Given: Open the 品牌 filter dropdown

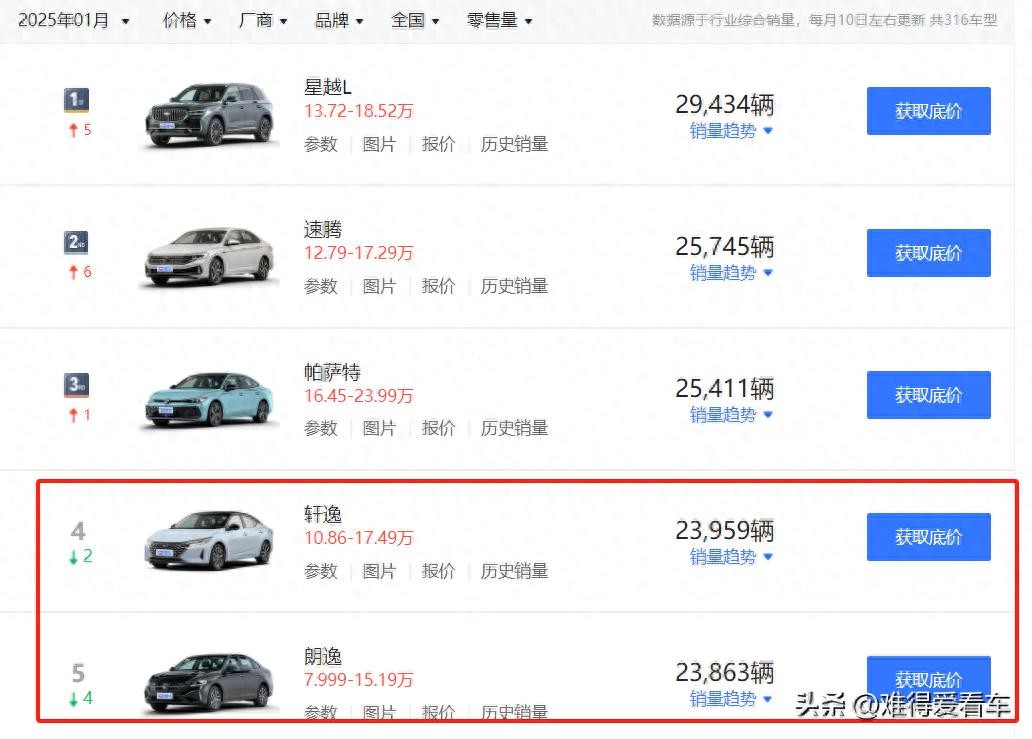Looking at the screenshot, I should (339, 20).
